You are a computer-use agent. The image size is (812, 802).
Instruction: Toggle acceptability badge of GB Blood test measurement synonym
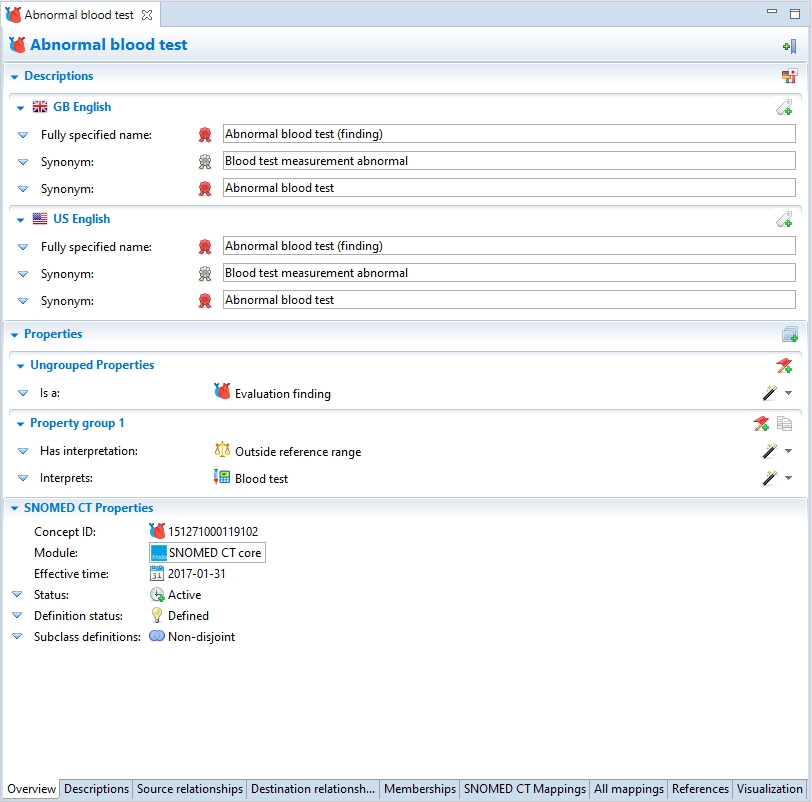[x=205, y=161]
